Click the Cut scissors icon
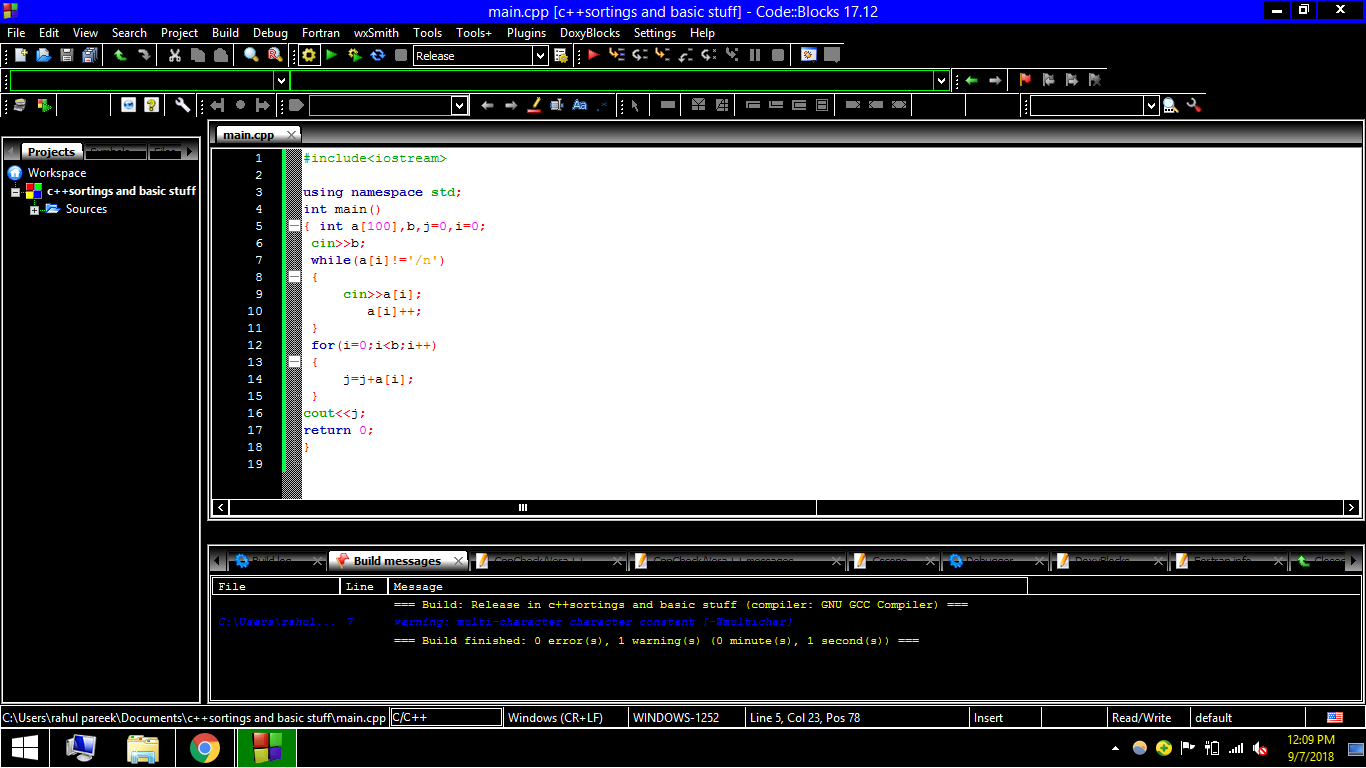1366x768 pixels. tap(175, 55)
